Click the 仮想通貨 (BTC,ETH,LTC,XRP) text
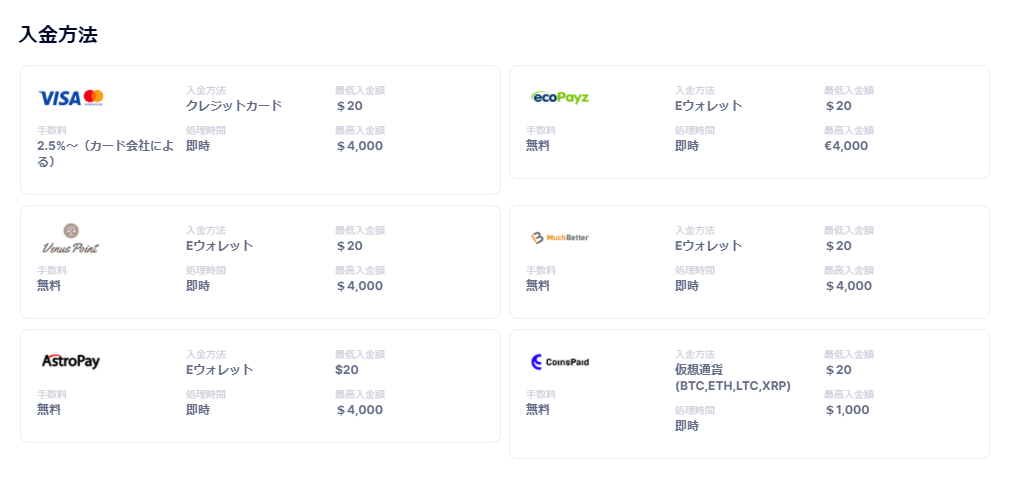This screenshot has width=1024, height=492. click(x=733, y=378)
